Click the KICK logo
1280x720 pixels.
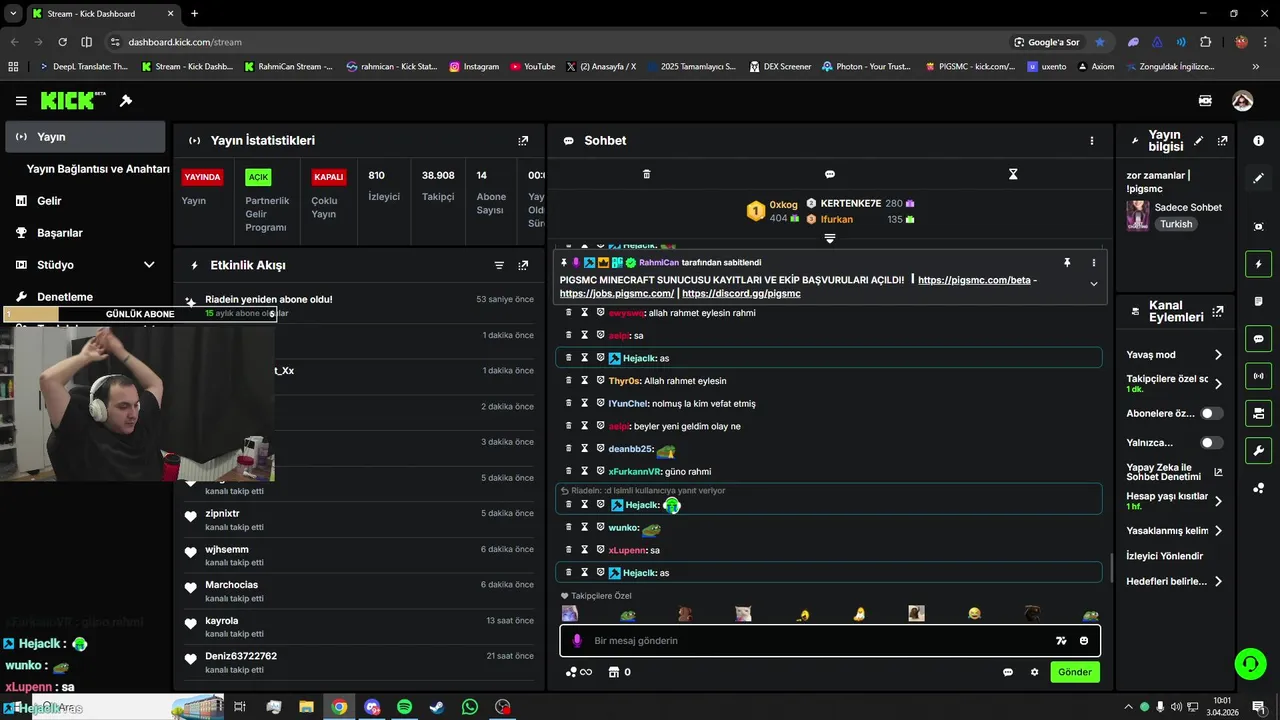tap(72, 101)
